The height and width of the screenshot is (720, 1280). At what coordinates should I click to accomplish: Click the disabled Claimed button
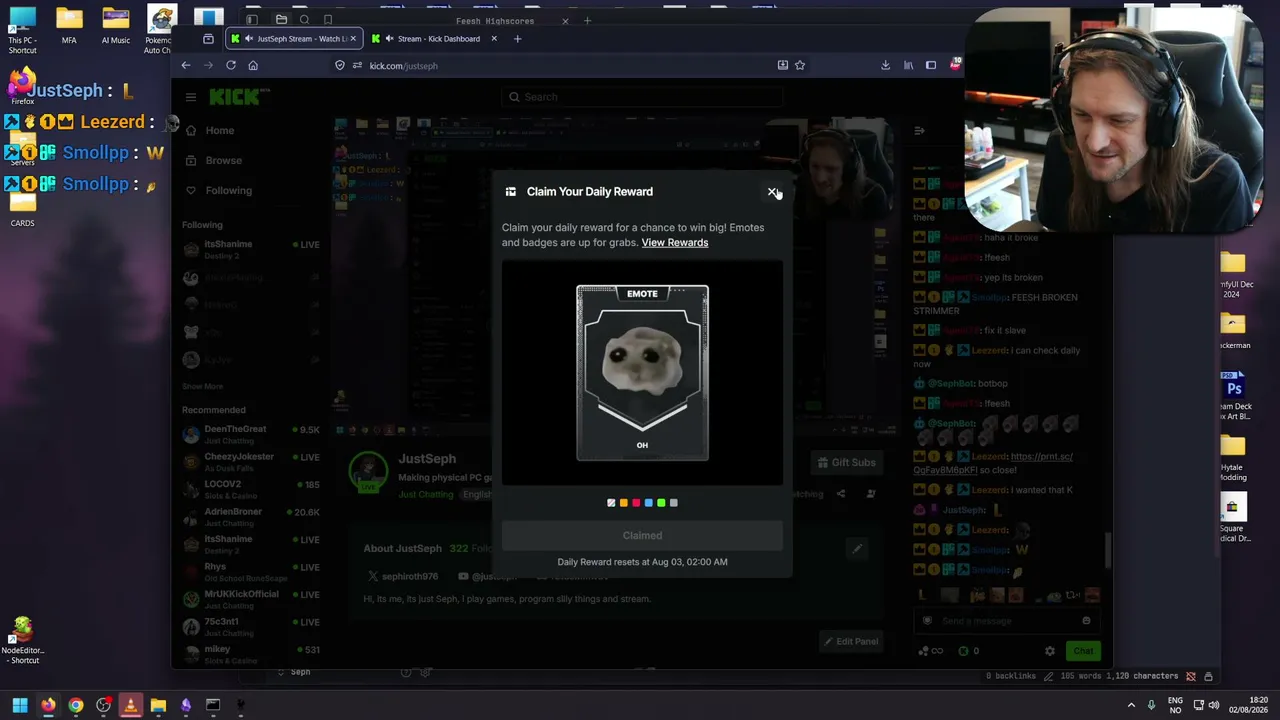[642, 536]
